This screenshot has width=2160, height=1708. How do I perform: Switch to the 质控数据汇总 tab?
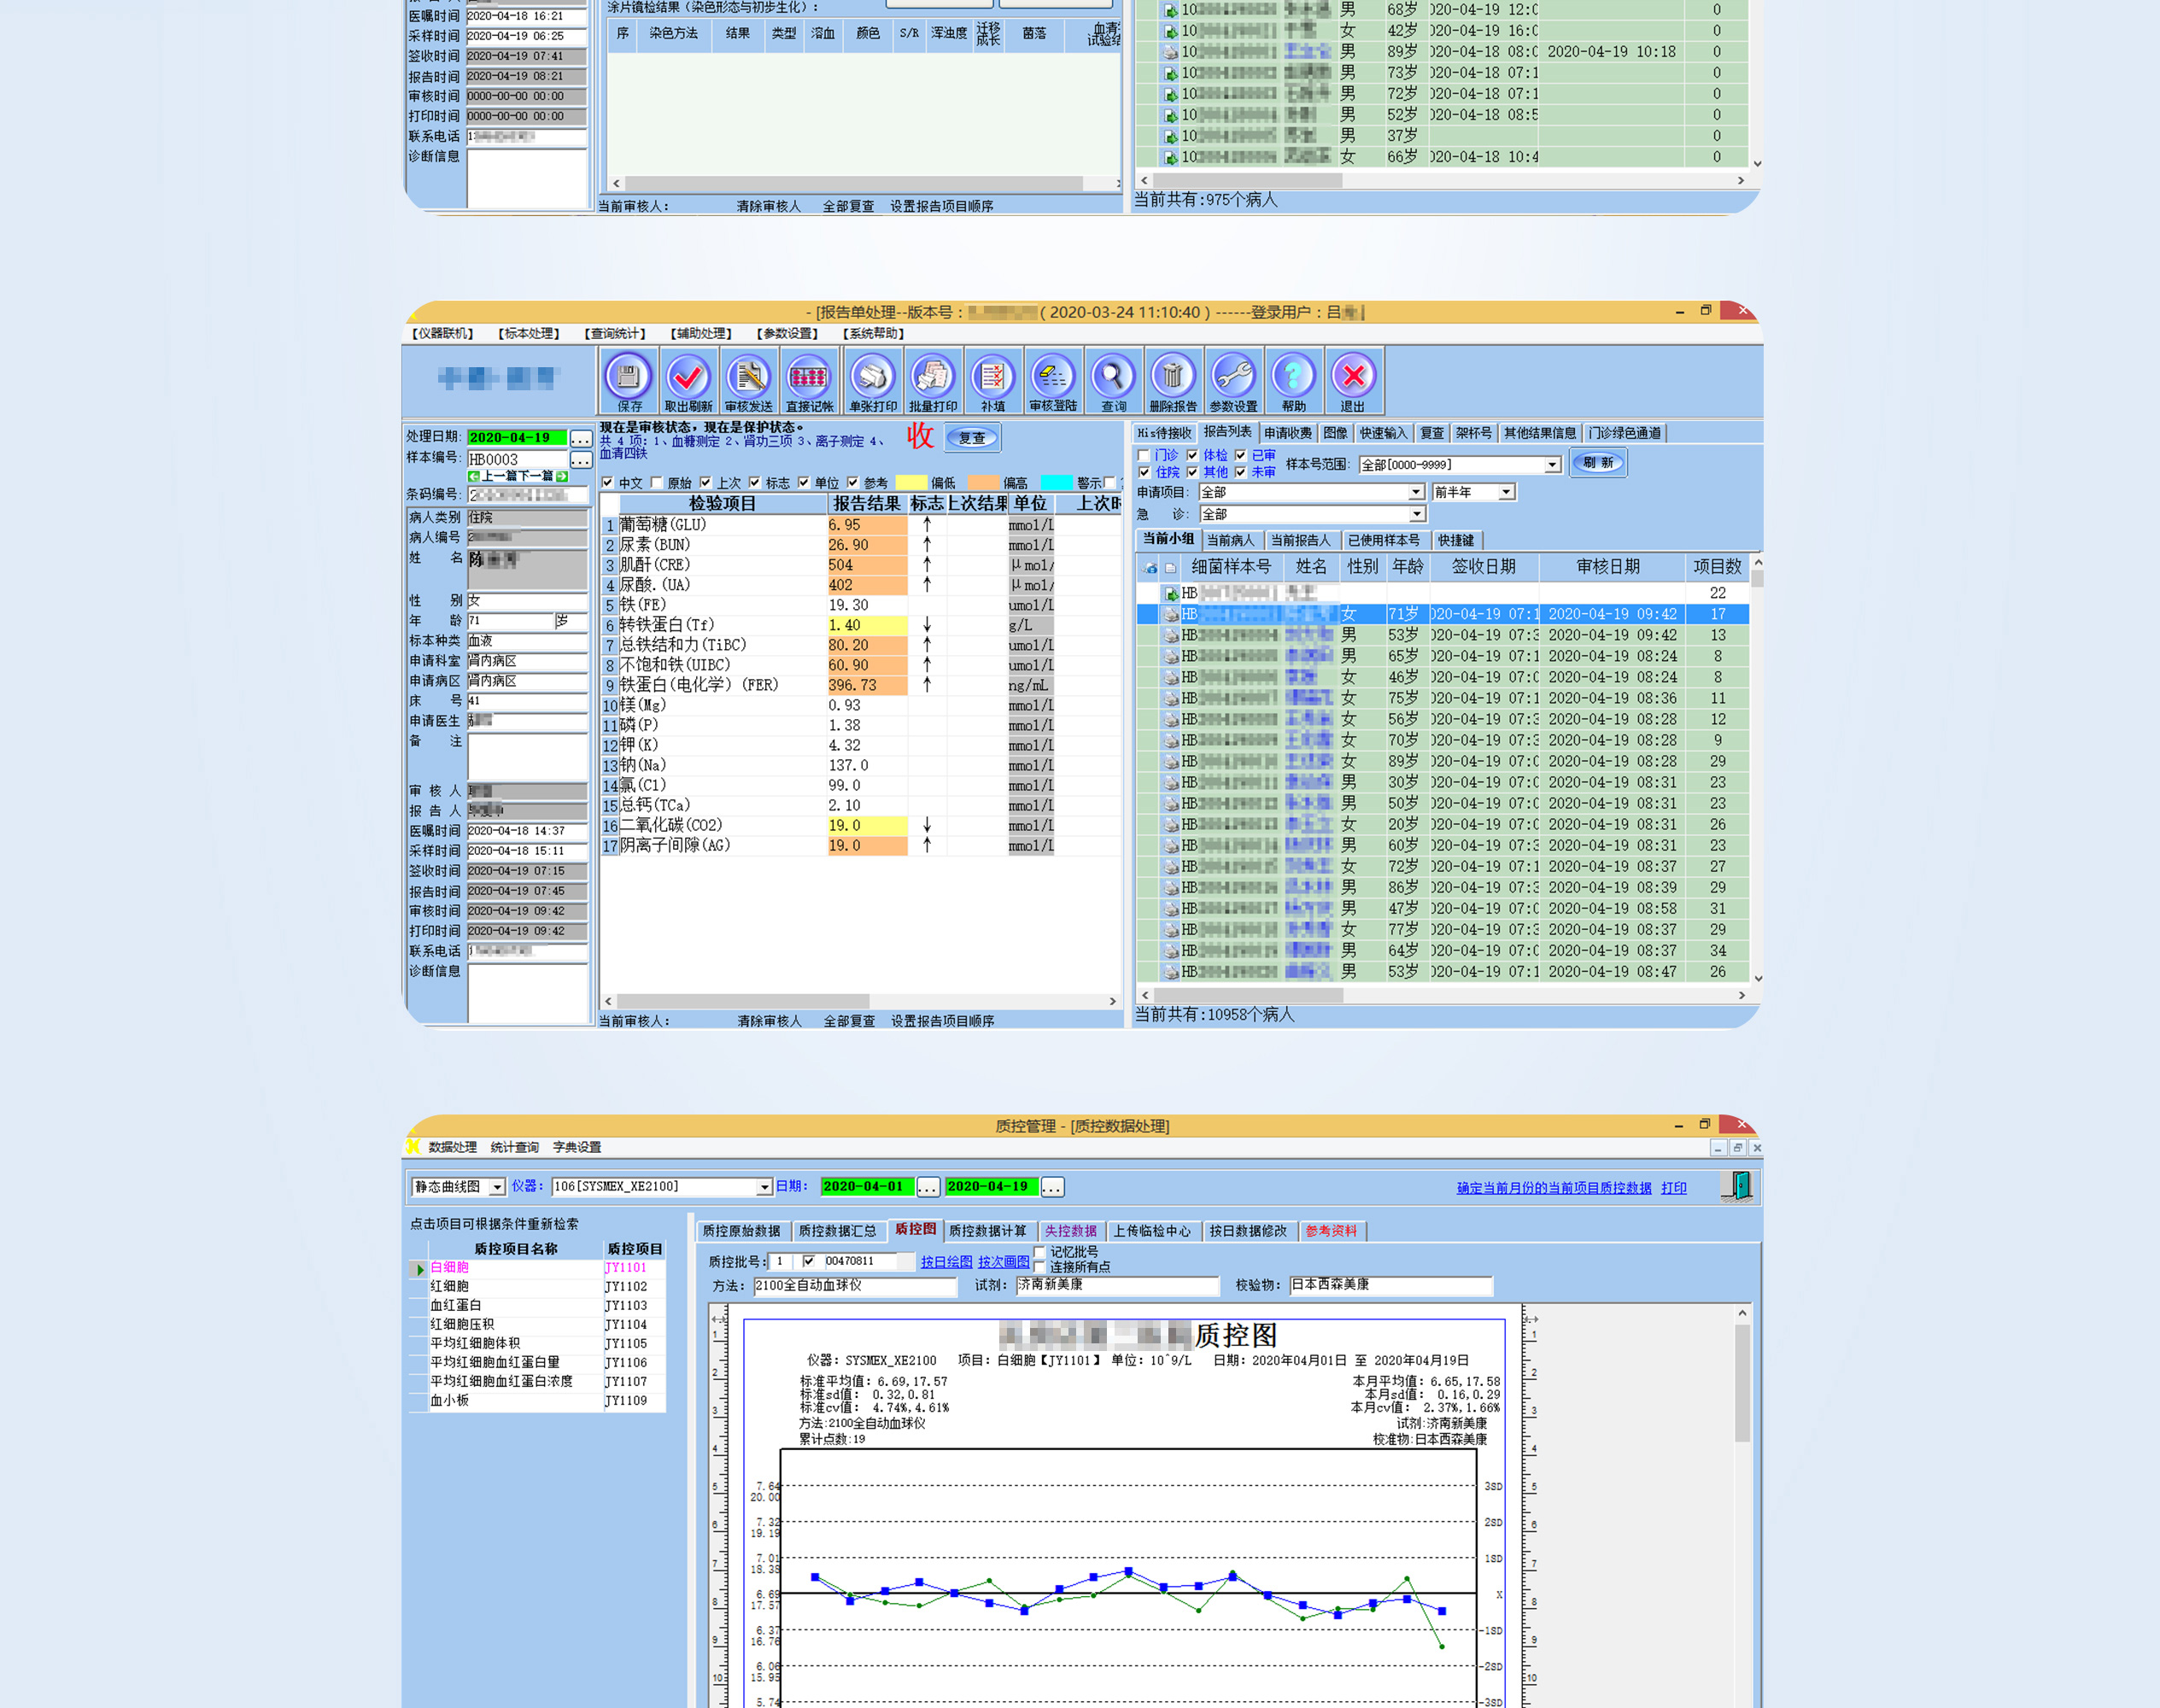pos(837,1231)
